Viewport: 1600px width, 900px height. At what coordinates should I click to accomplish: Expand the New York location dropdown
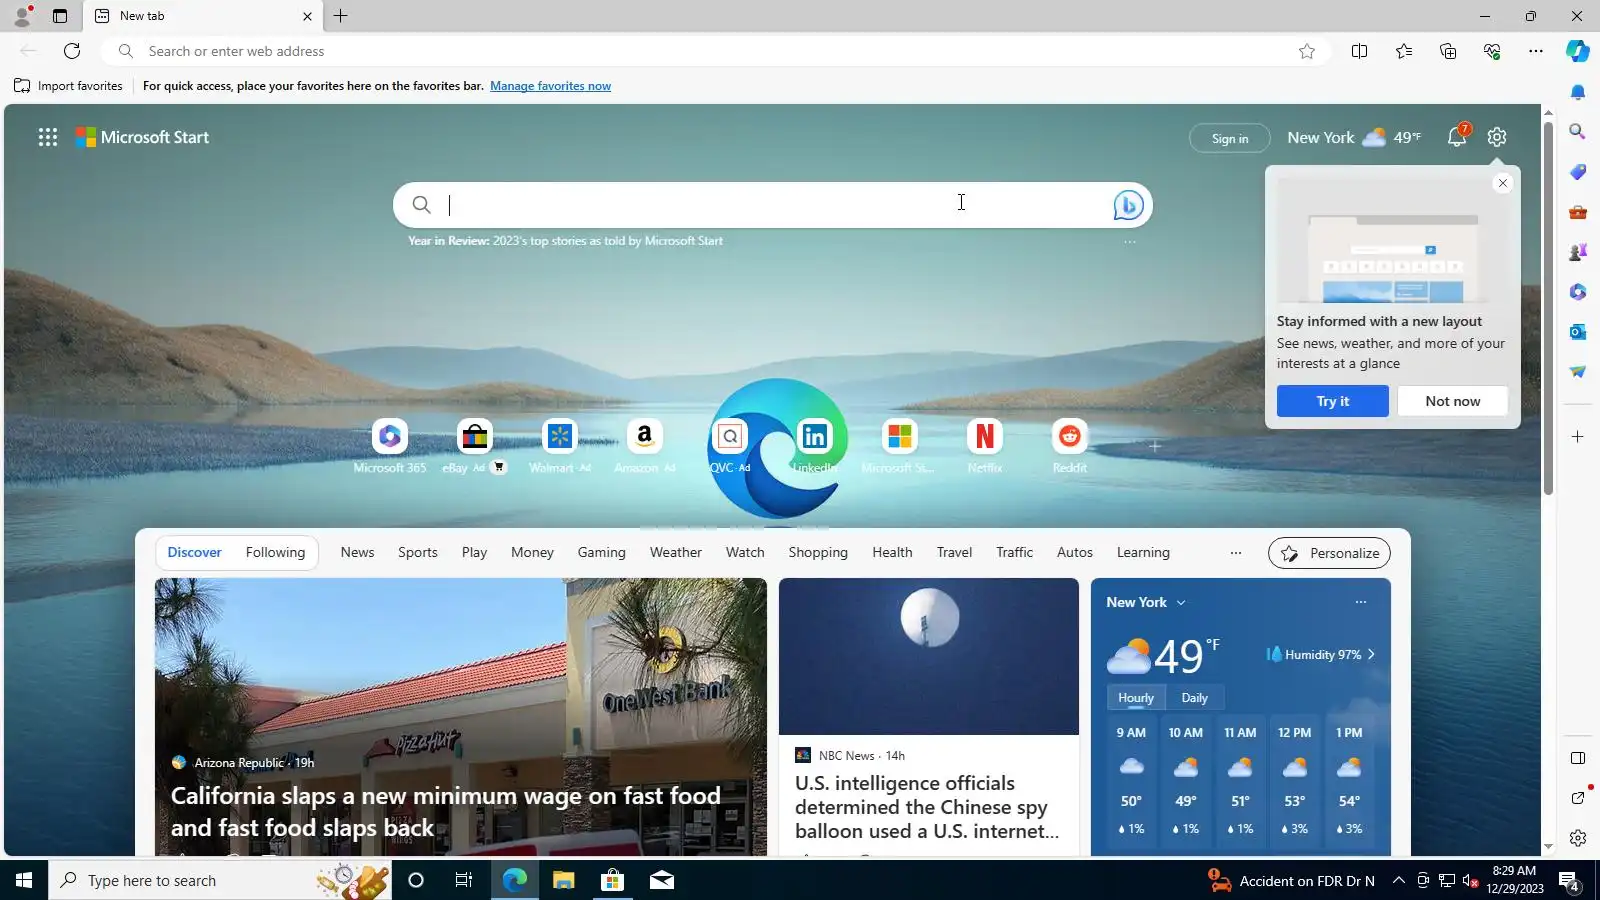pos(1181,603)
